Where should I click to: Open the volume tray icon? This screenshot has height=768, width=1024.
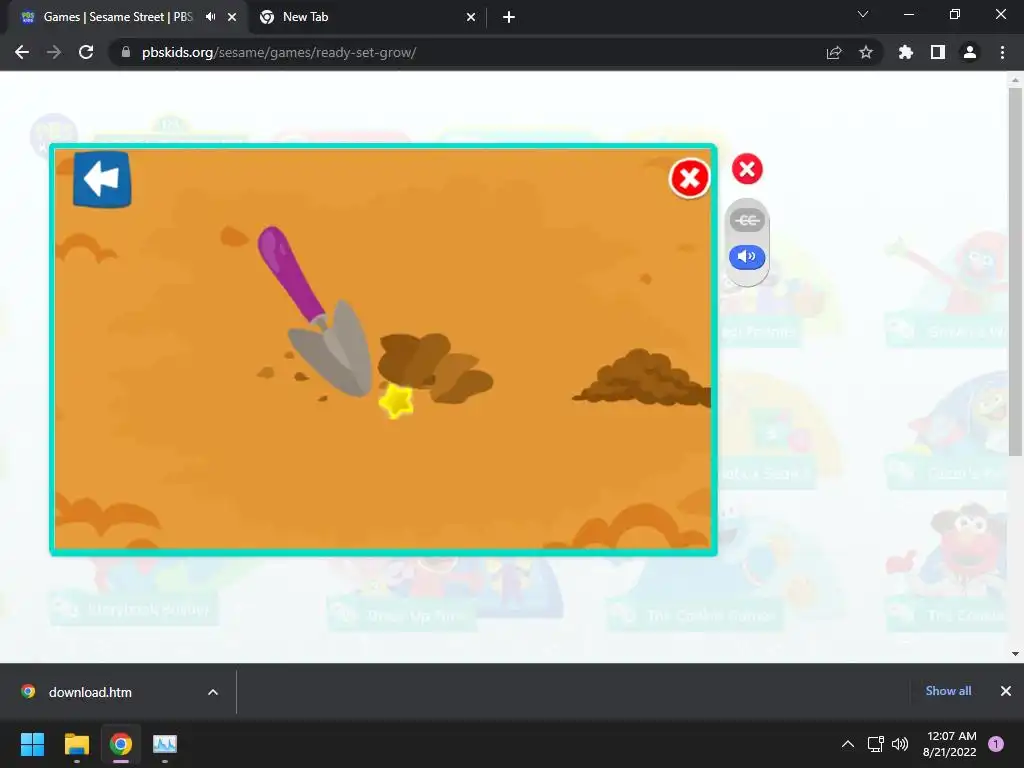click(900, 744)
